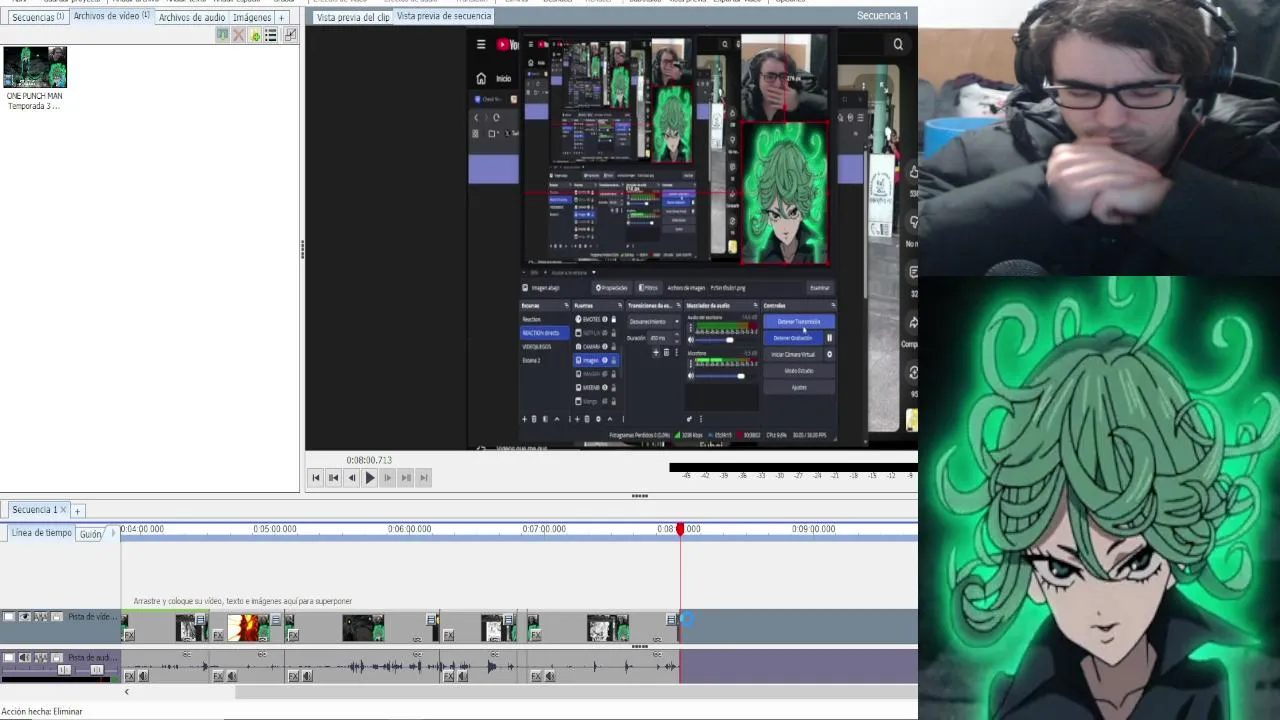Mute speaker icon on the last audio clip
Screen dimensions: 1280x720
550,677
